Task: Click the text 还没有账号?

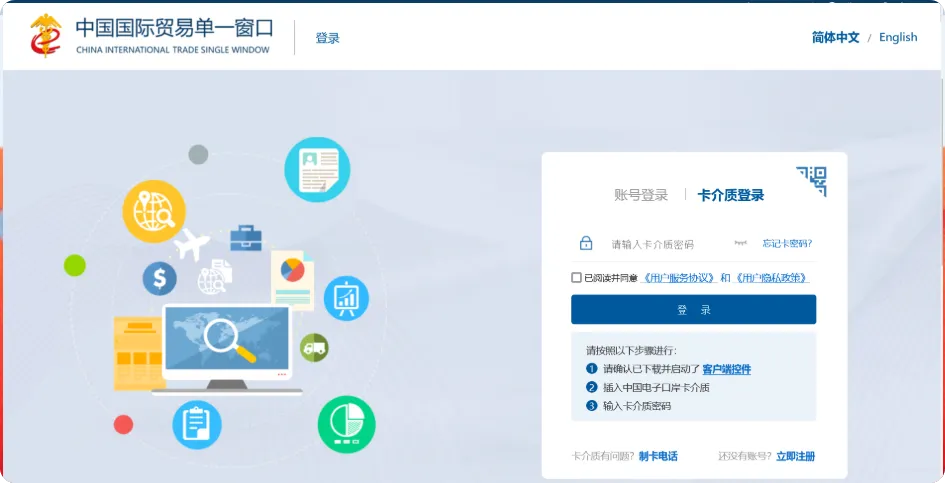Action: (745, 456)
